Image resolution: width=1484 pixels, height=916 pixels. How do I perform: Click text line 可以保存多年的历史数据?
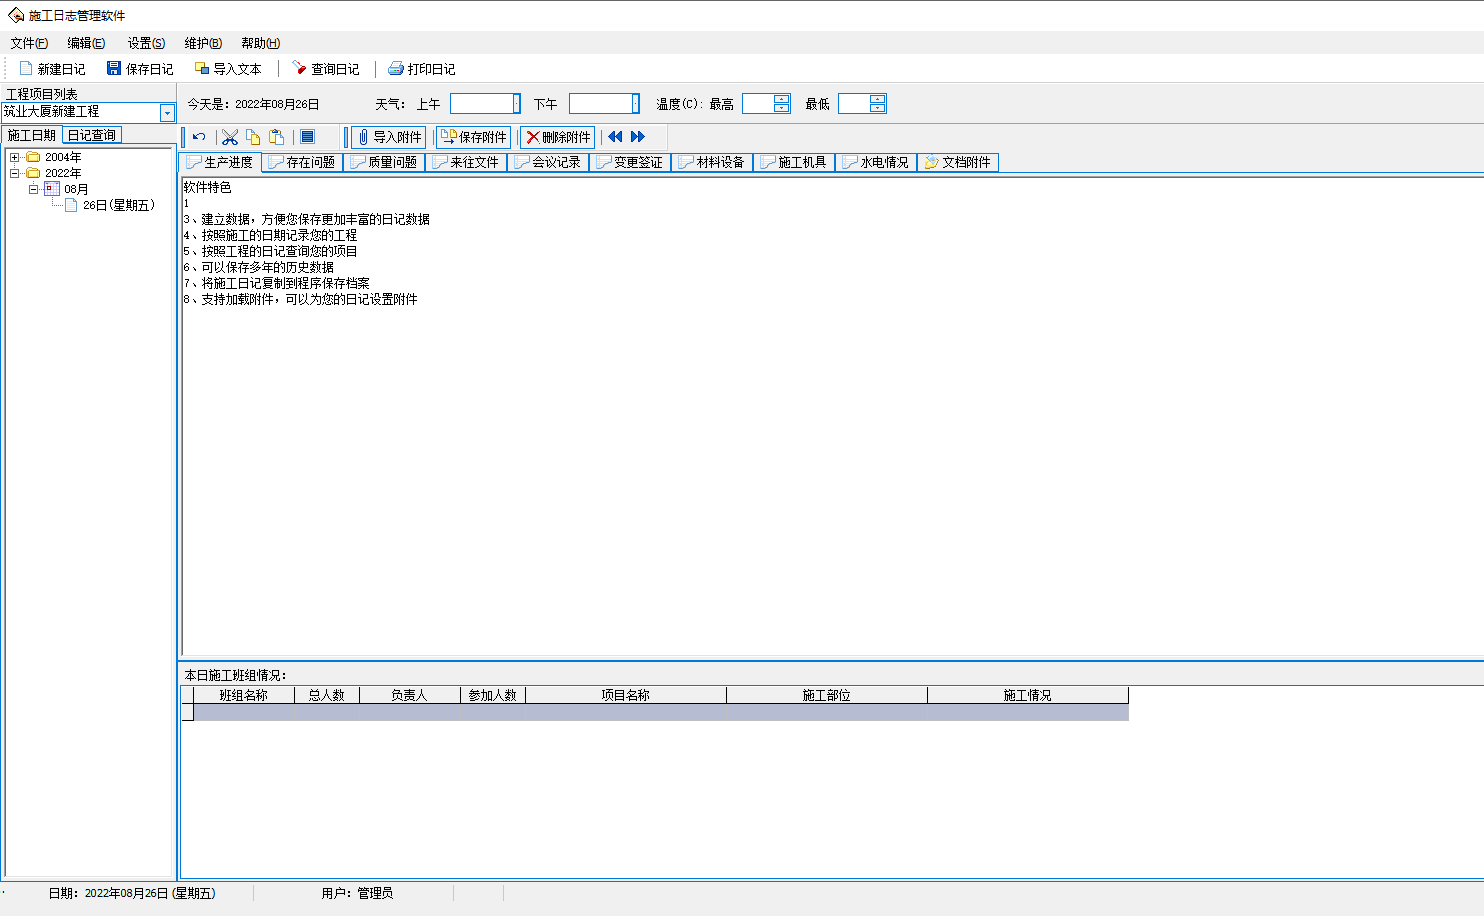(267, 267)
